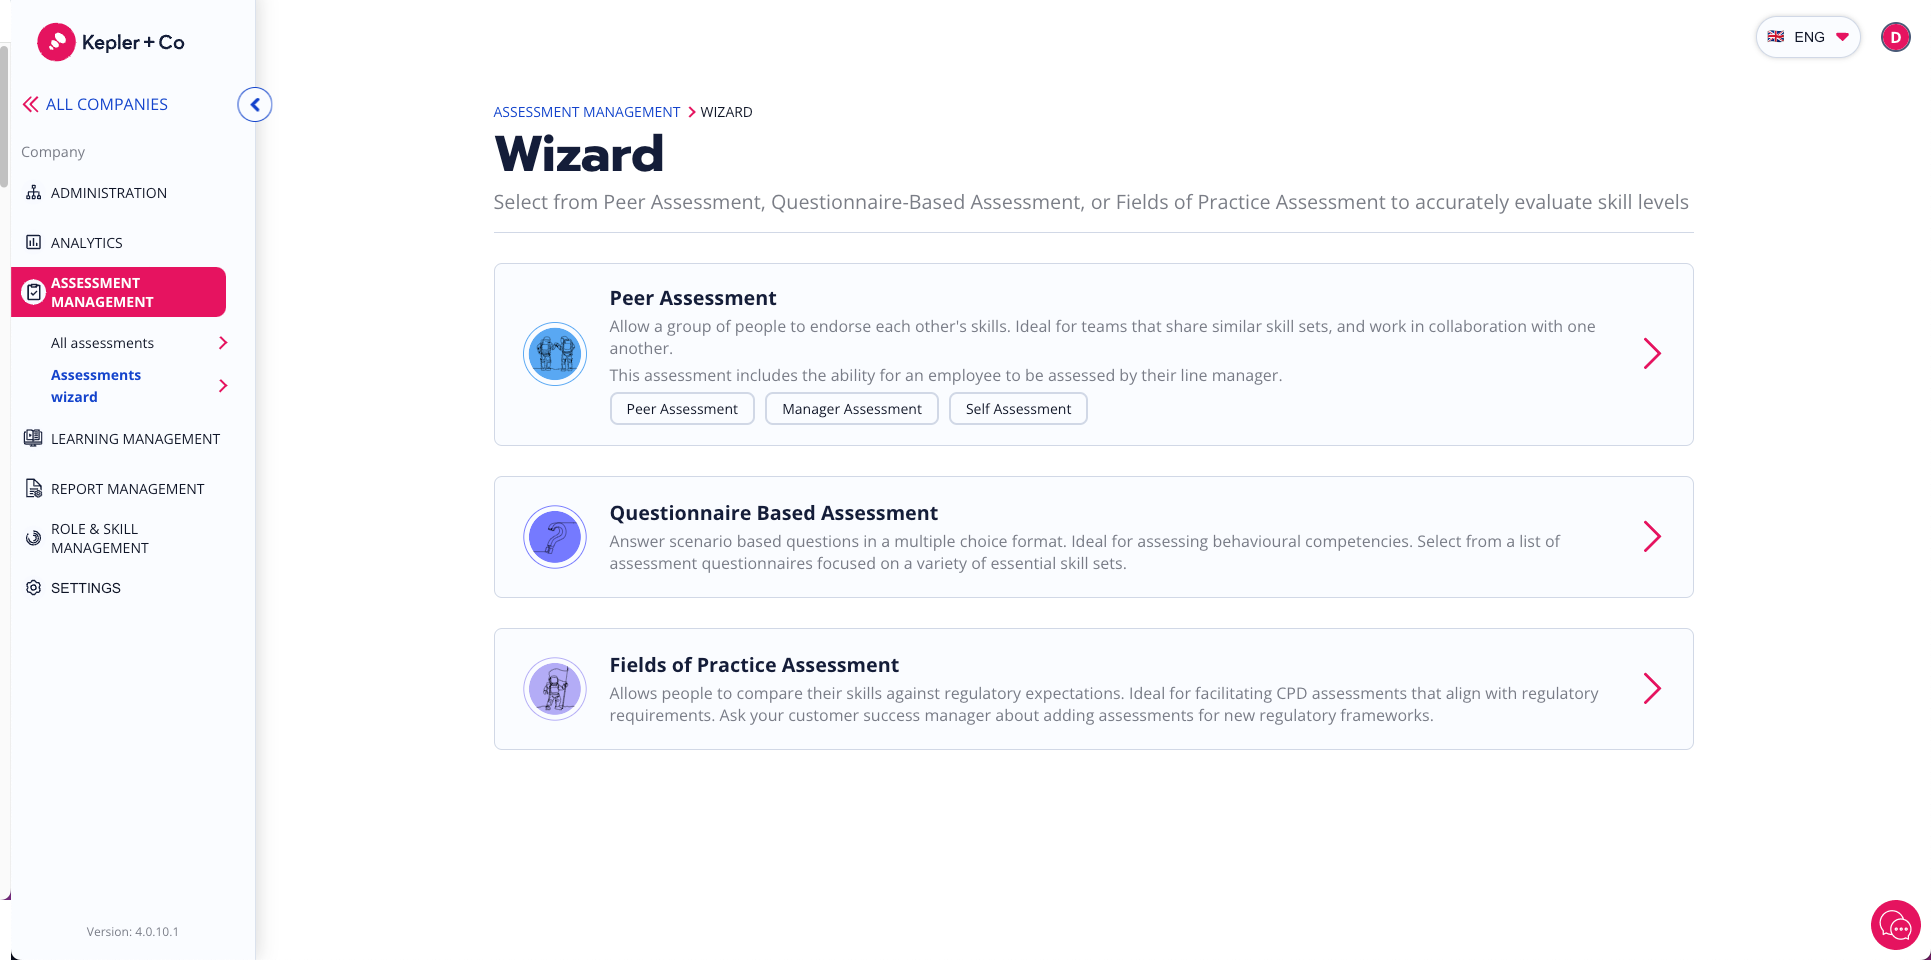Screen dimensions: 1931x960
Task: Click the Analytics chart icon
Action: click(x=34, y=242)
